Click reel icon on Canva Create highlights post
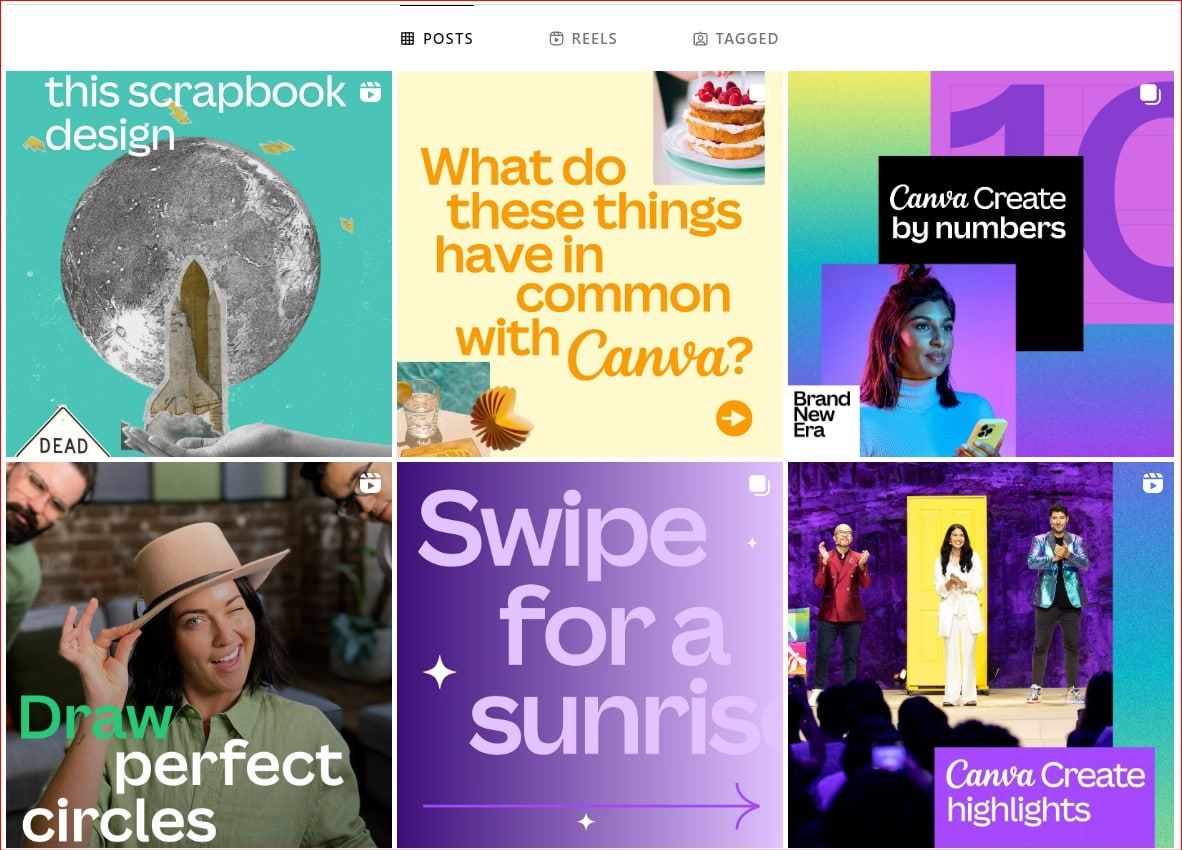This screenshot has height=850, width=1182. (x=1153, y=482)
